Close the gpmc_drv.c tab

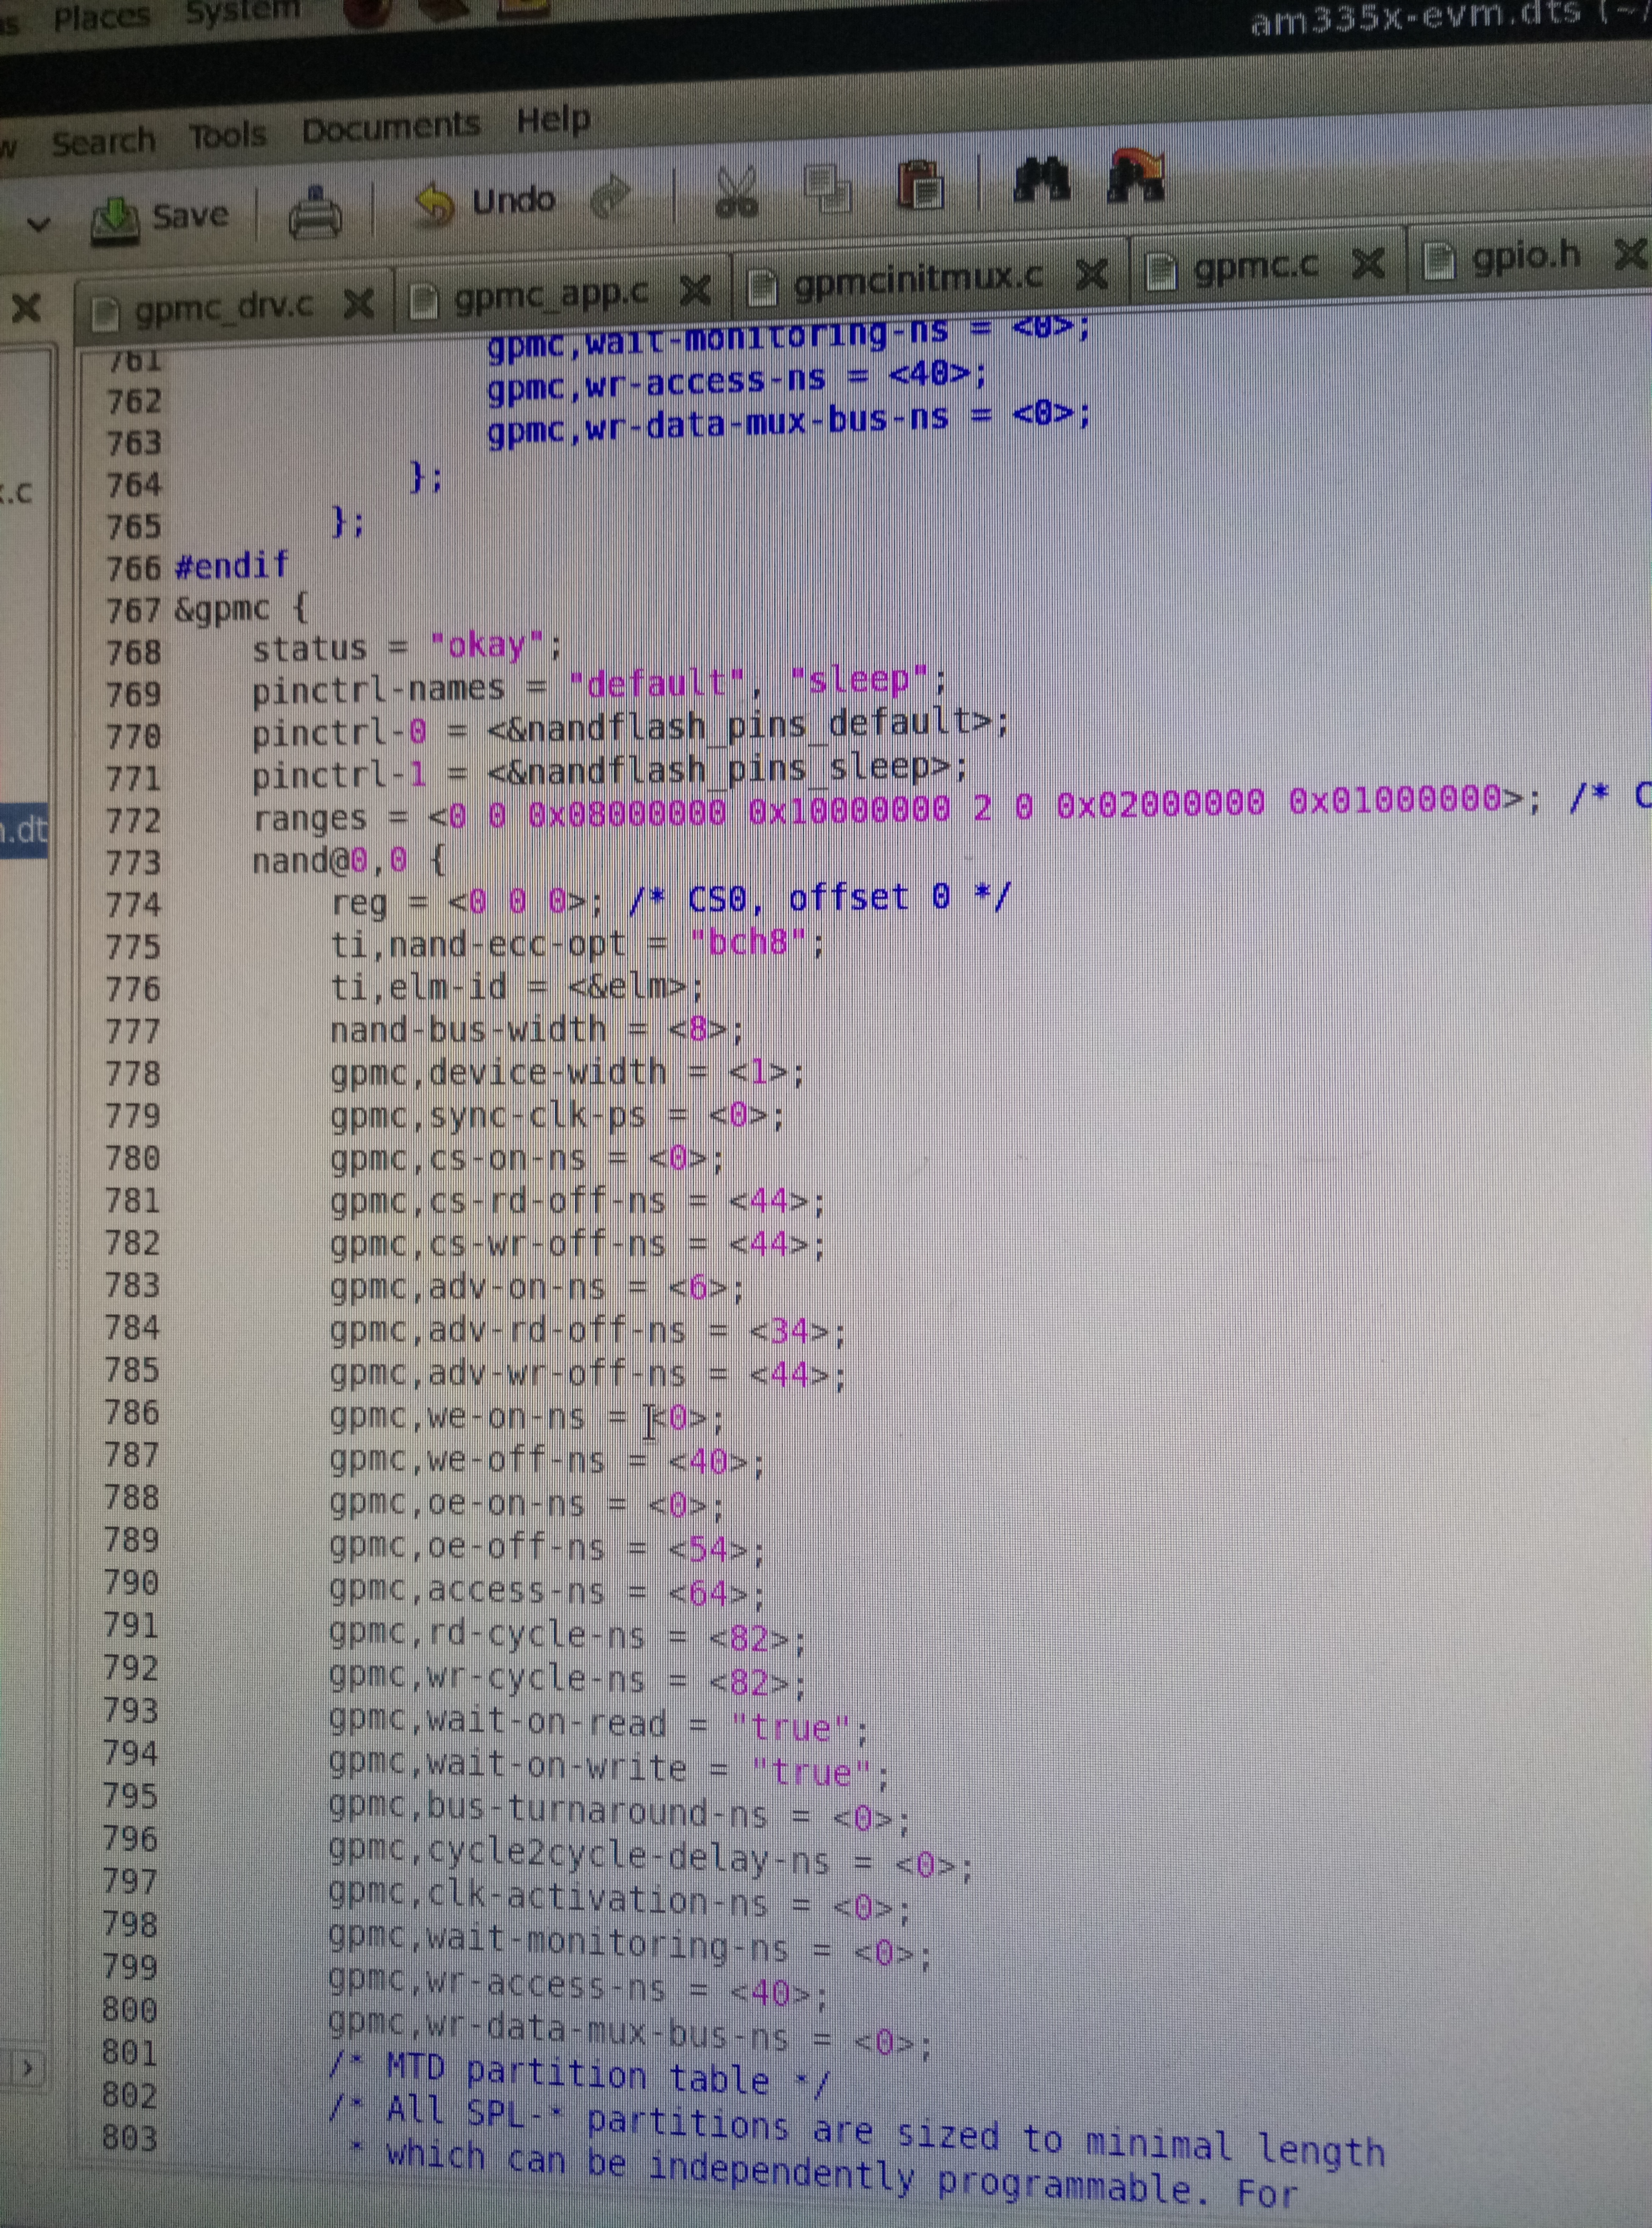click(358, 303)
